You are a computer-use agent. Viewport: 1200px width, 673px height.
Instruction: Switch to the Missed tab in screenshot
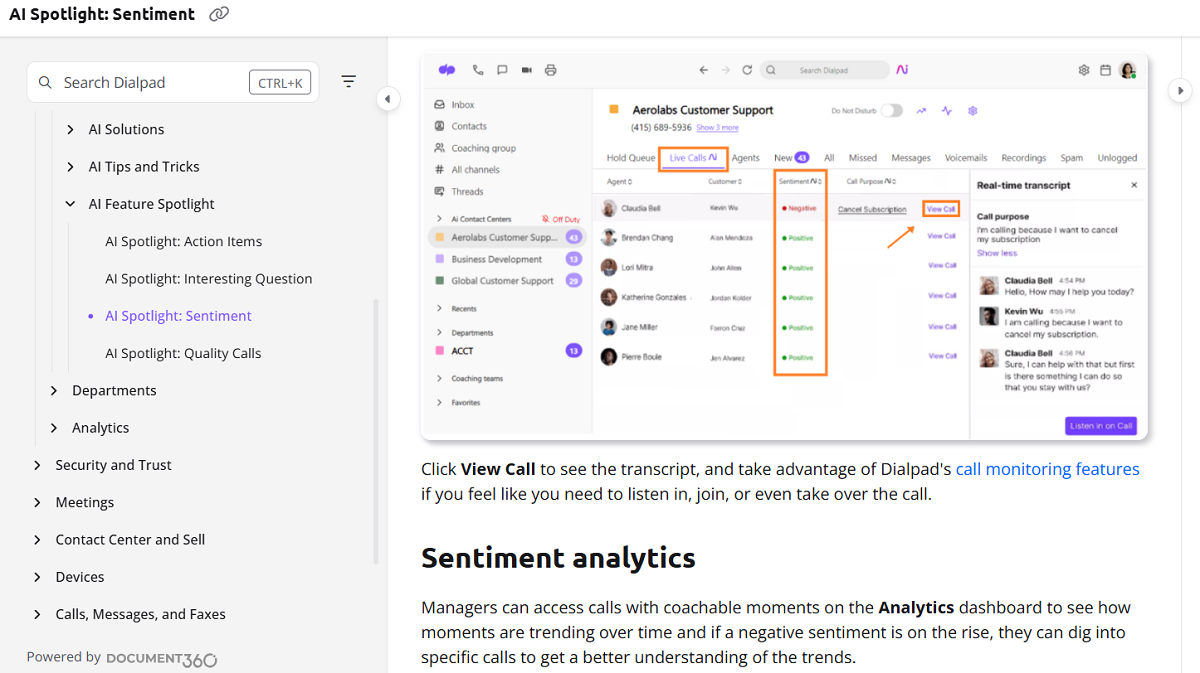(x=863, y=158)
